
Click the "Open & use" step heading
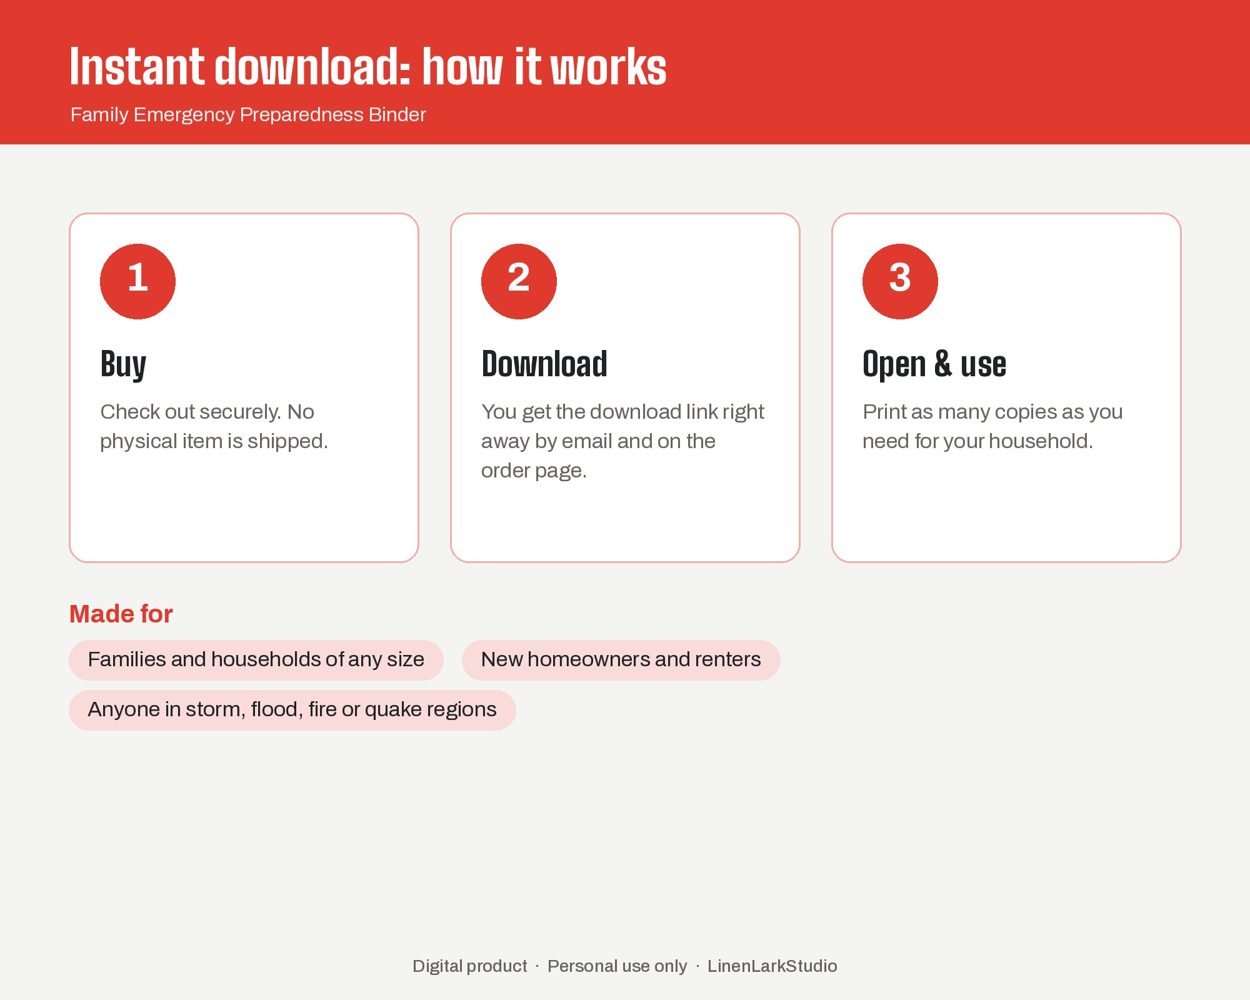934,364
